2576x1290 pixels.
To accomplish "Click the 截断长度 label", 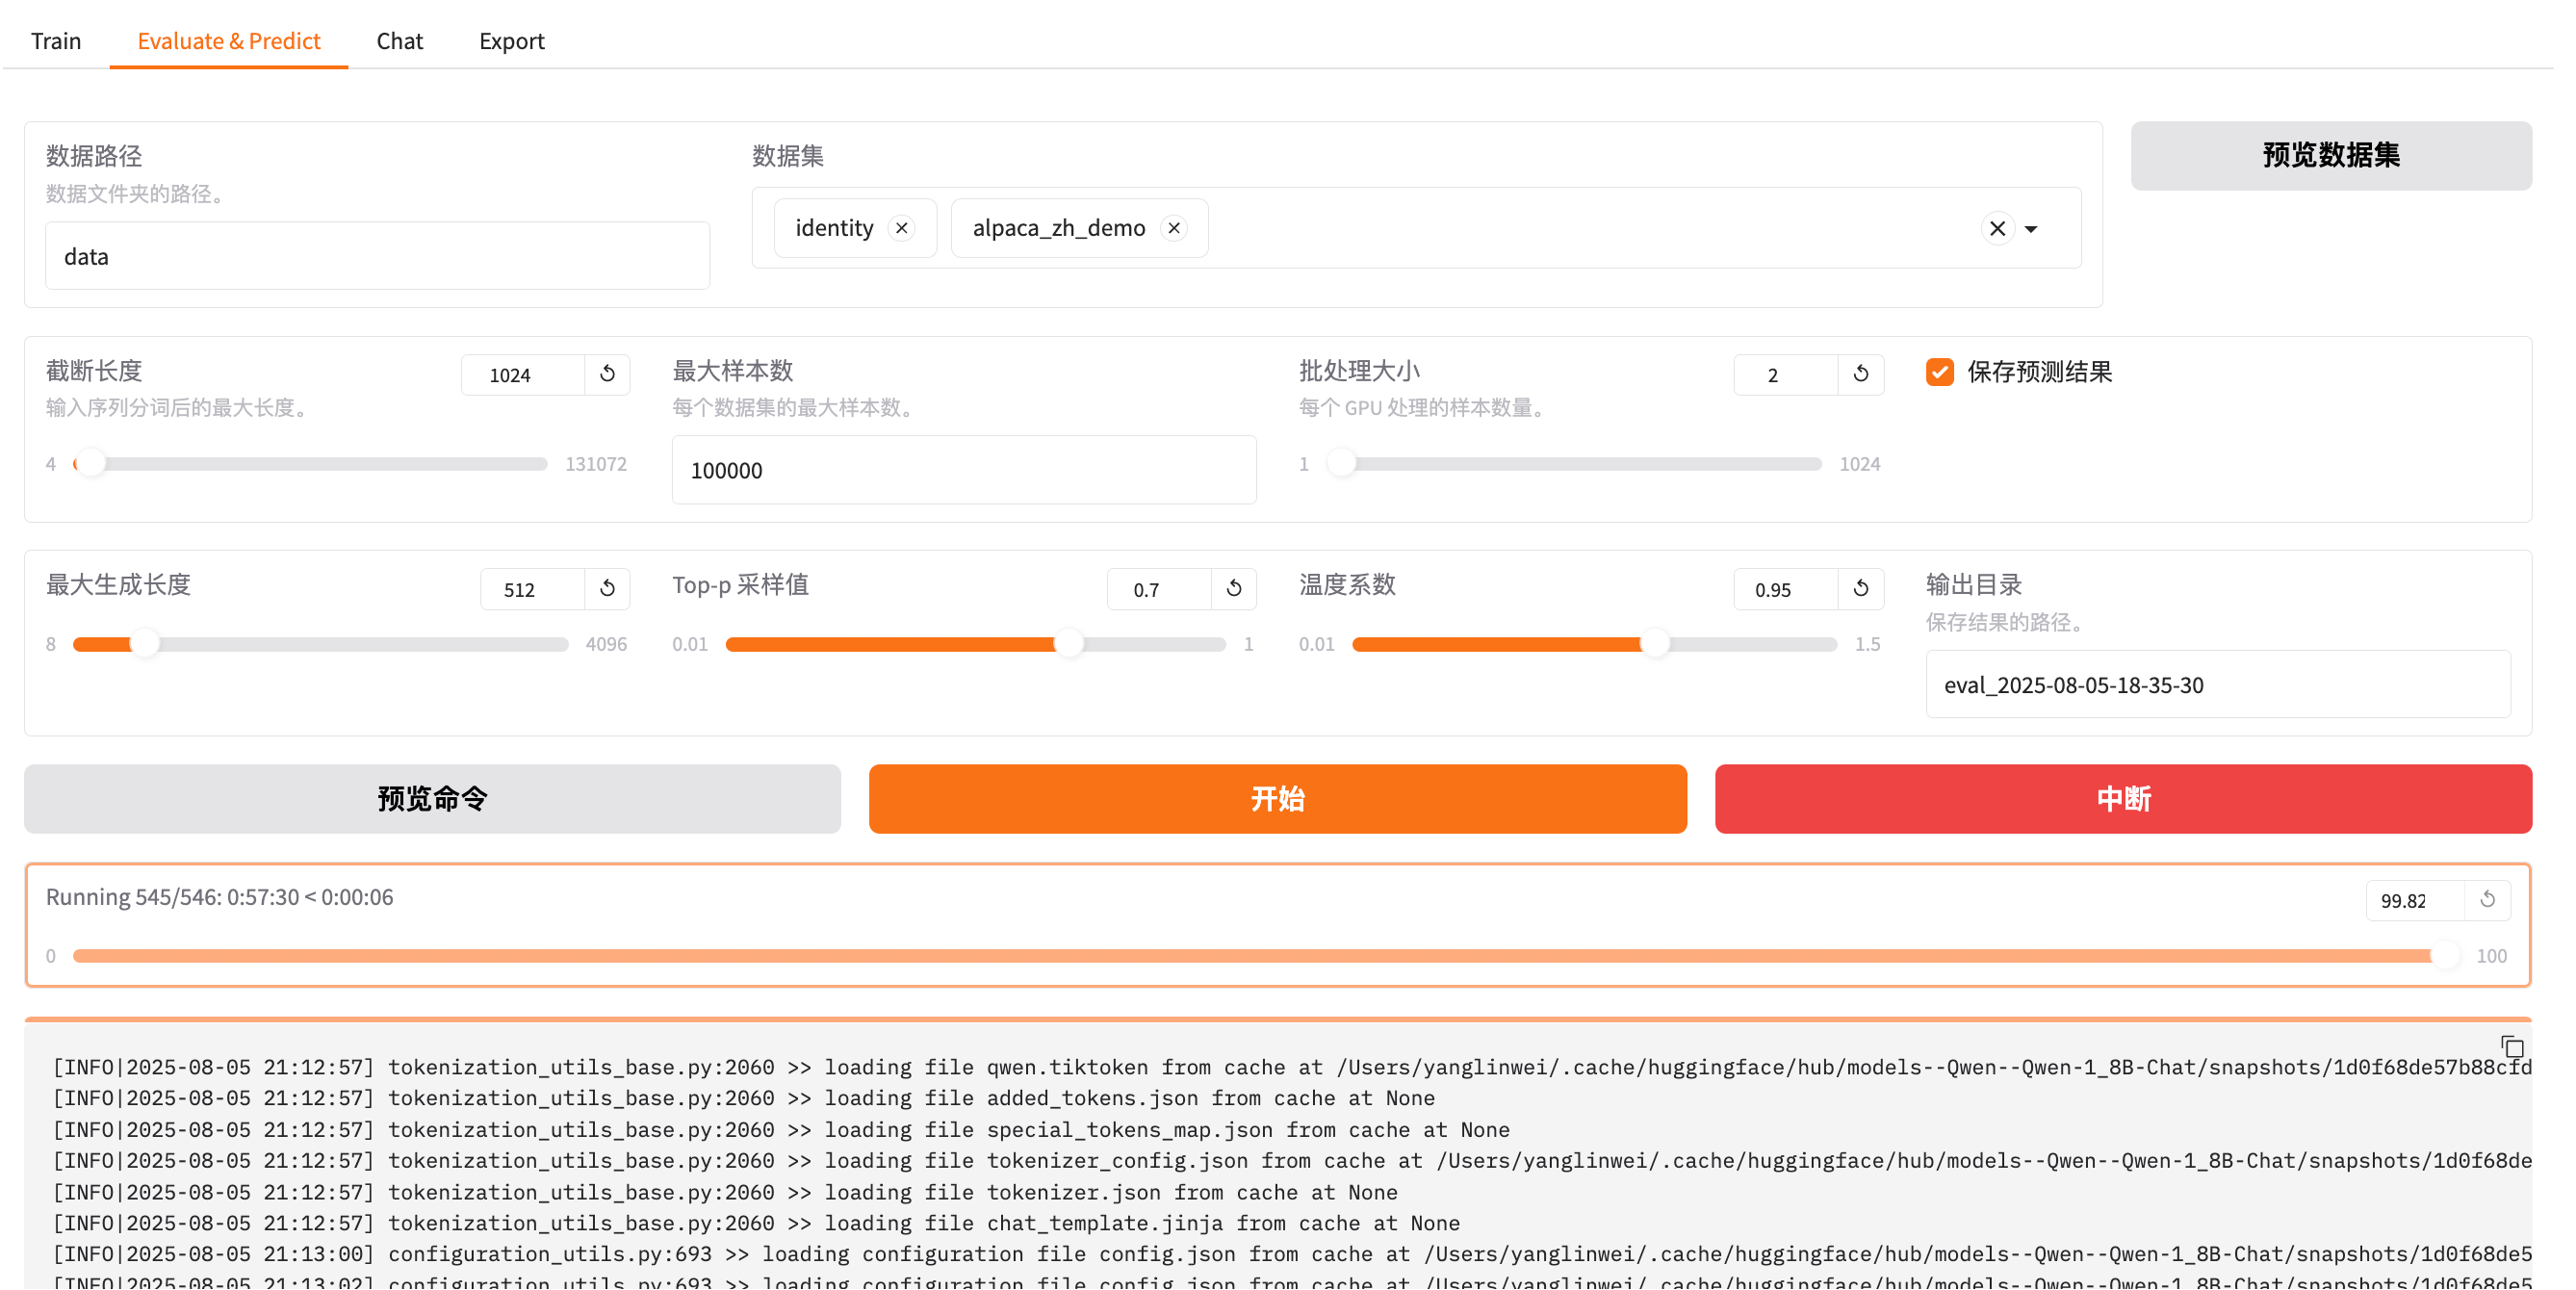I will tap(94, 371).
